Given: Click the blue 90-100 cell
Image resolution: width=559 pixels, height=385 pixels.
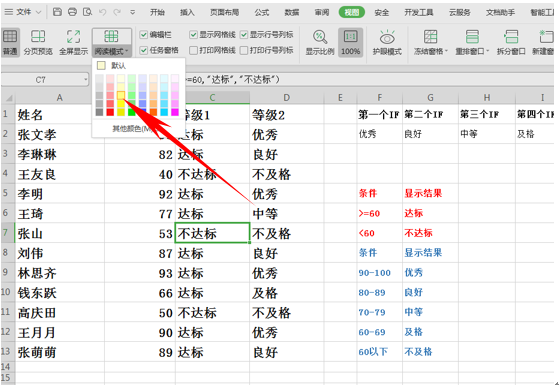Looking at the screenshot, I should coord(380,273).
